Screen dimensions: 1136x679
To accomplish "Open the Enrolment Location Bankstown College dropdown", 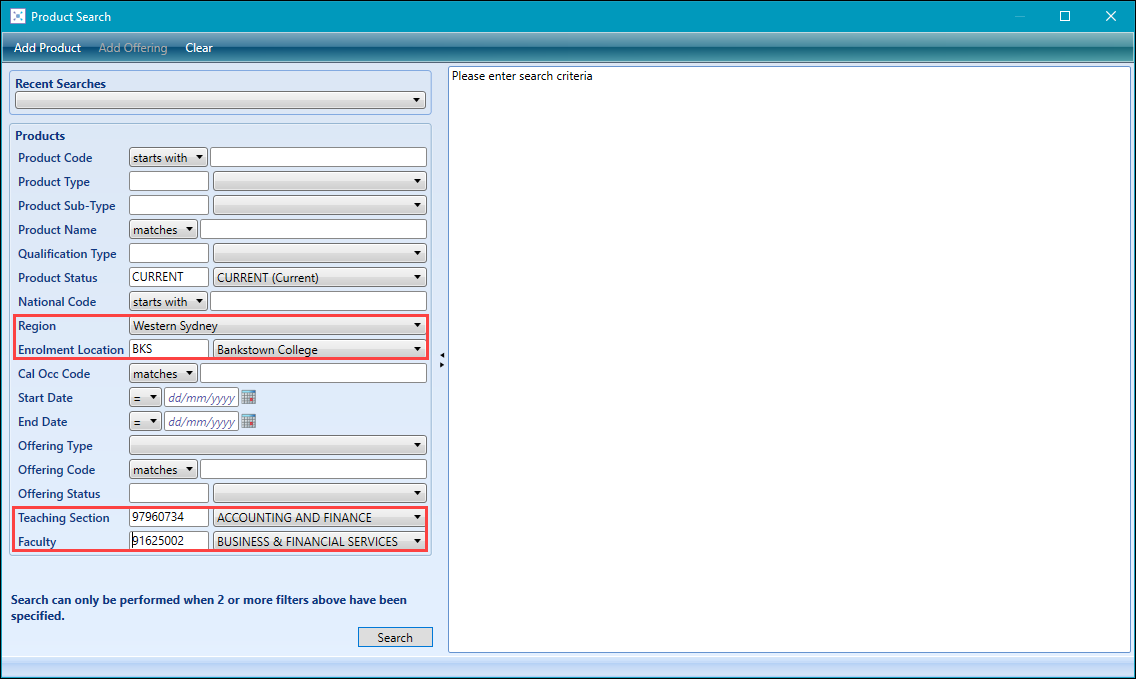I will [320, 349].
